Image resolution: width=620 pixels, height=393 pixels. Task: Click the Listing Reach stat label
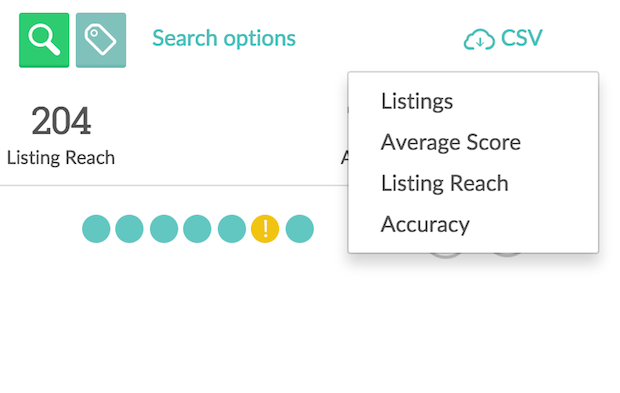(61, 158)
